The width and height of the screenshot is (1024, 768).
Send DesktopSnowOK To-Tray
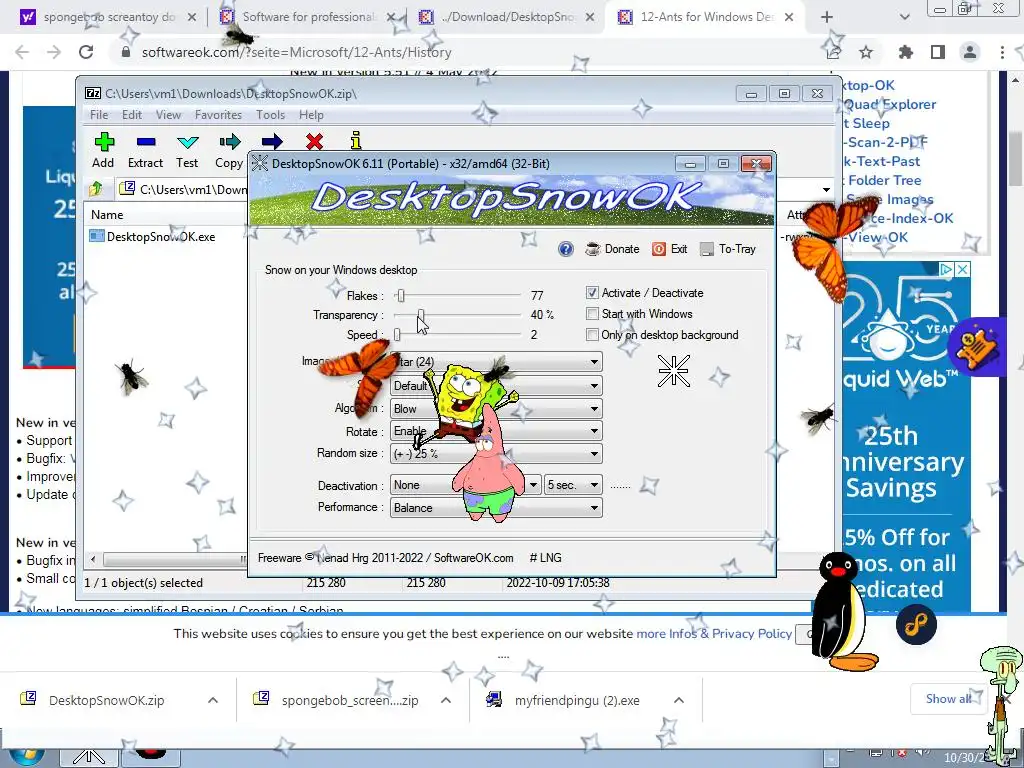point(728,249)
